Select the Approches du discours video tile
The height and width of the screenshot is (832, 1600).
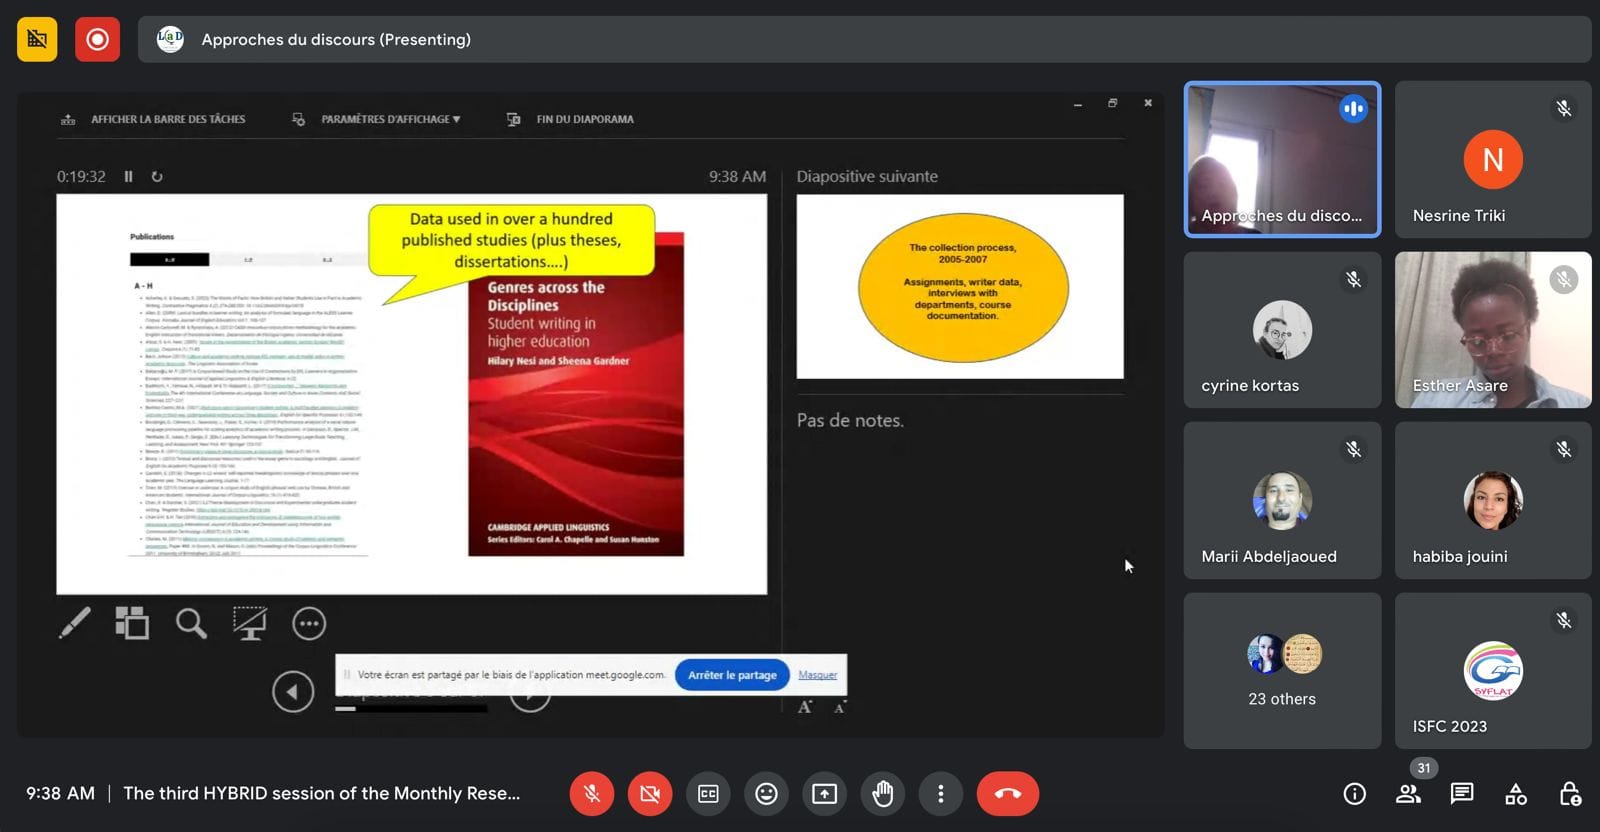(x=1282, y=159)
